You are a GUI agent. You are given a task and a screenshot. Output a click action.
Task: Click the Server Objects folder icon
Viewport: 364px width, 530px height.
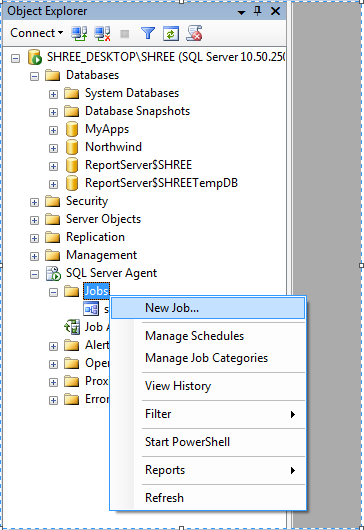52,219
